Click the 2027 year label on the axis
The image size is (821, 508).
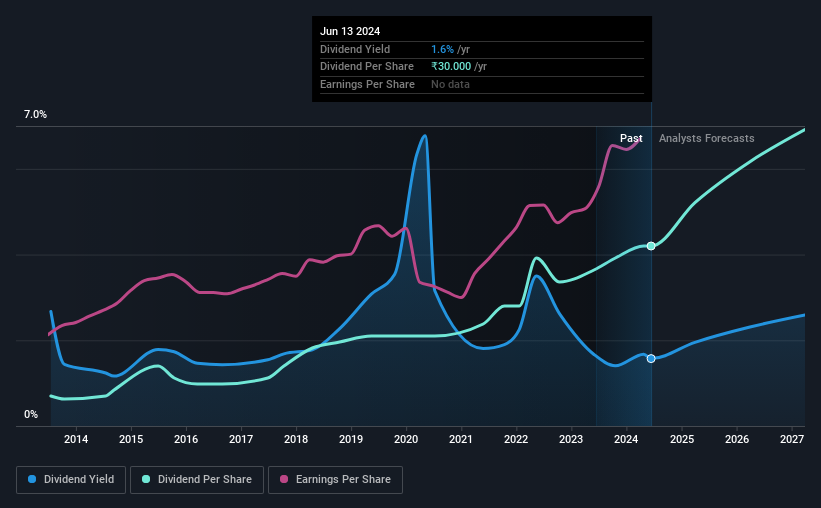pos(792,439)
